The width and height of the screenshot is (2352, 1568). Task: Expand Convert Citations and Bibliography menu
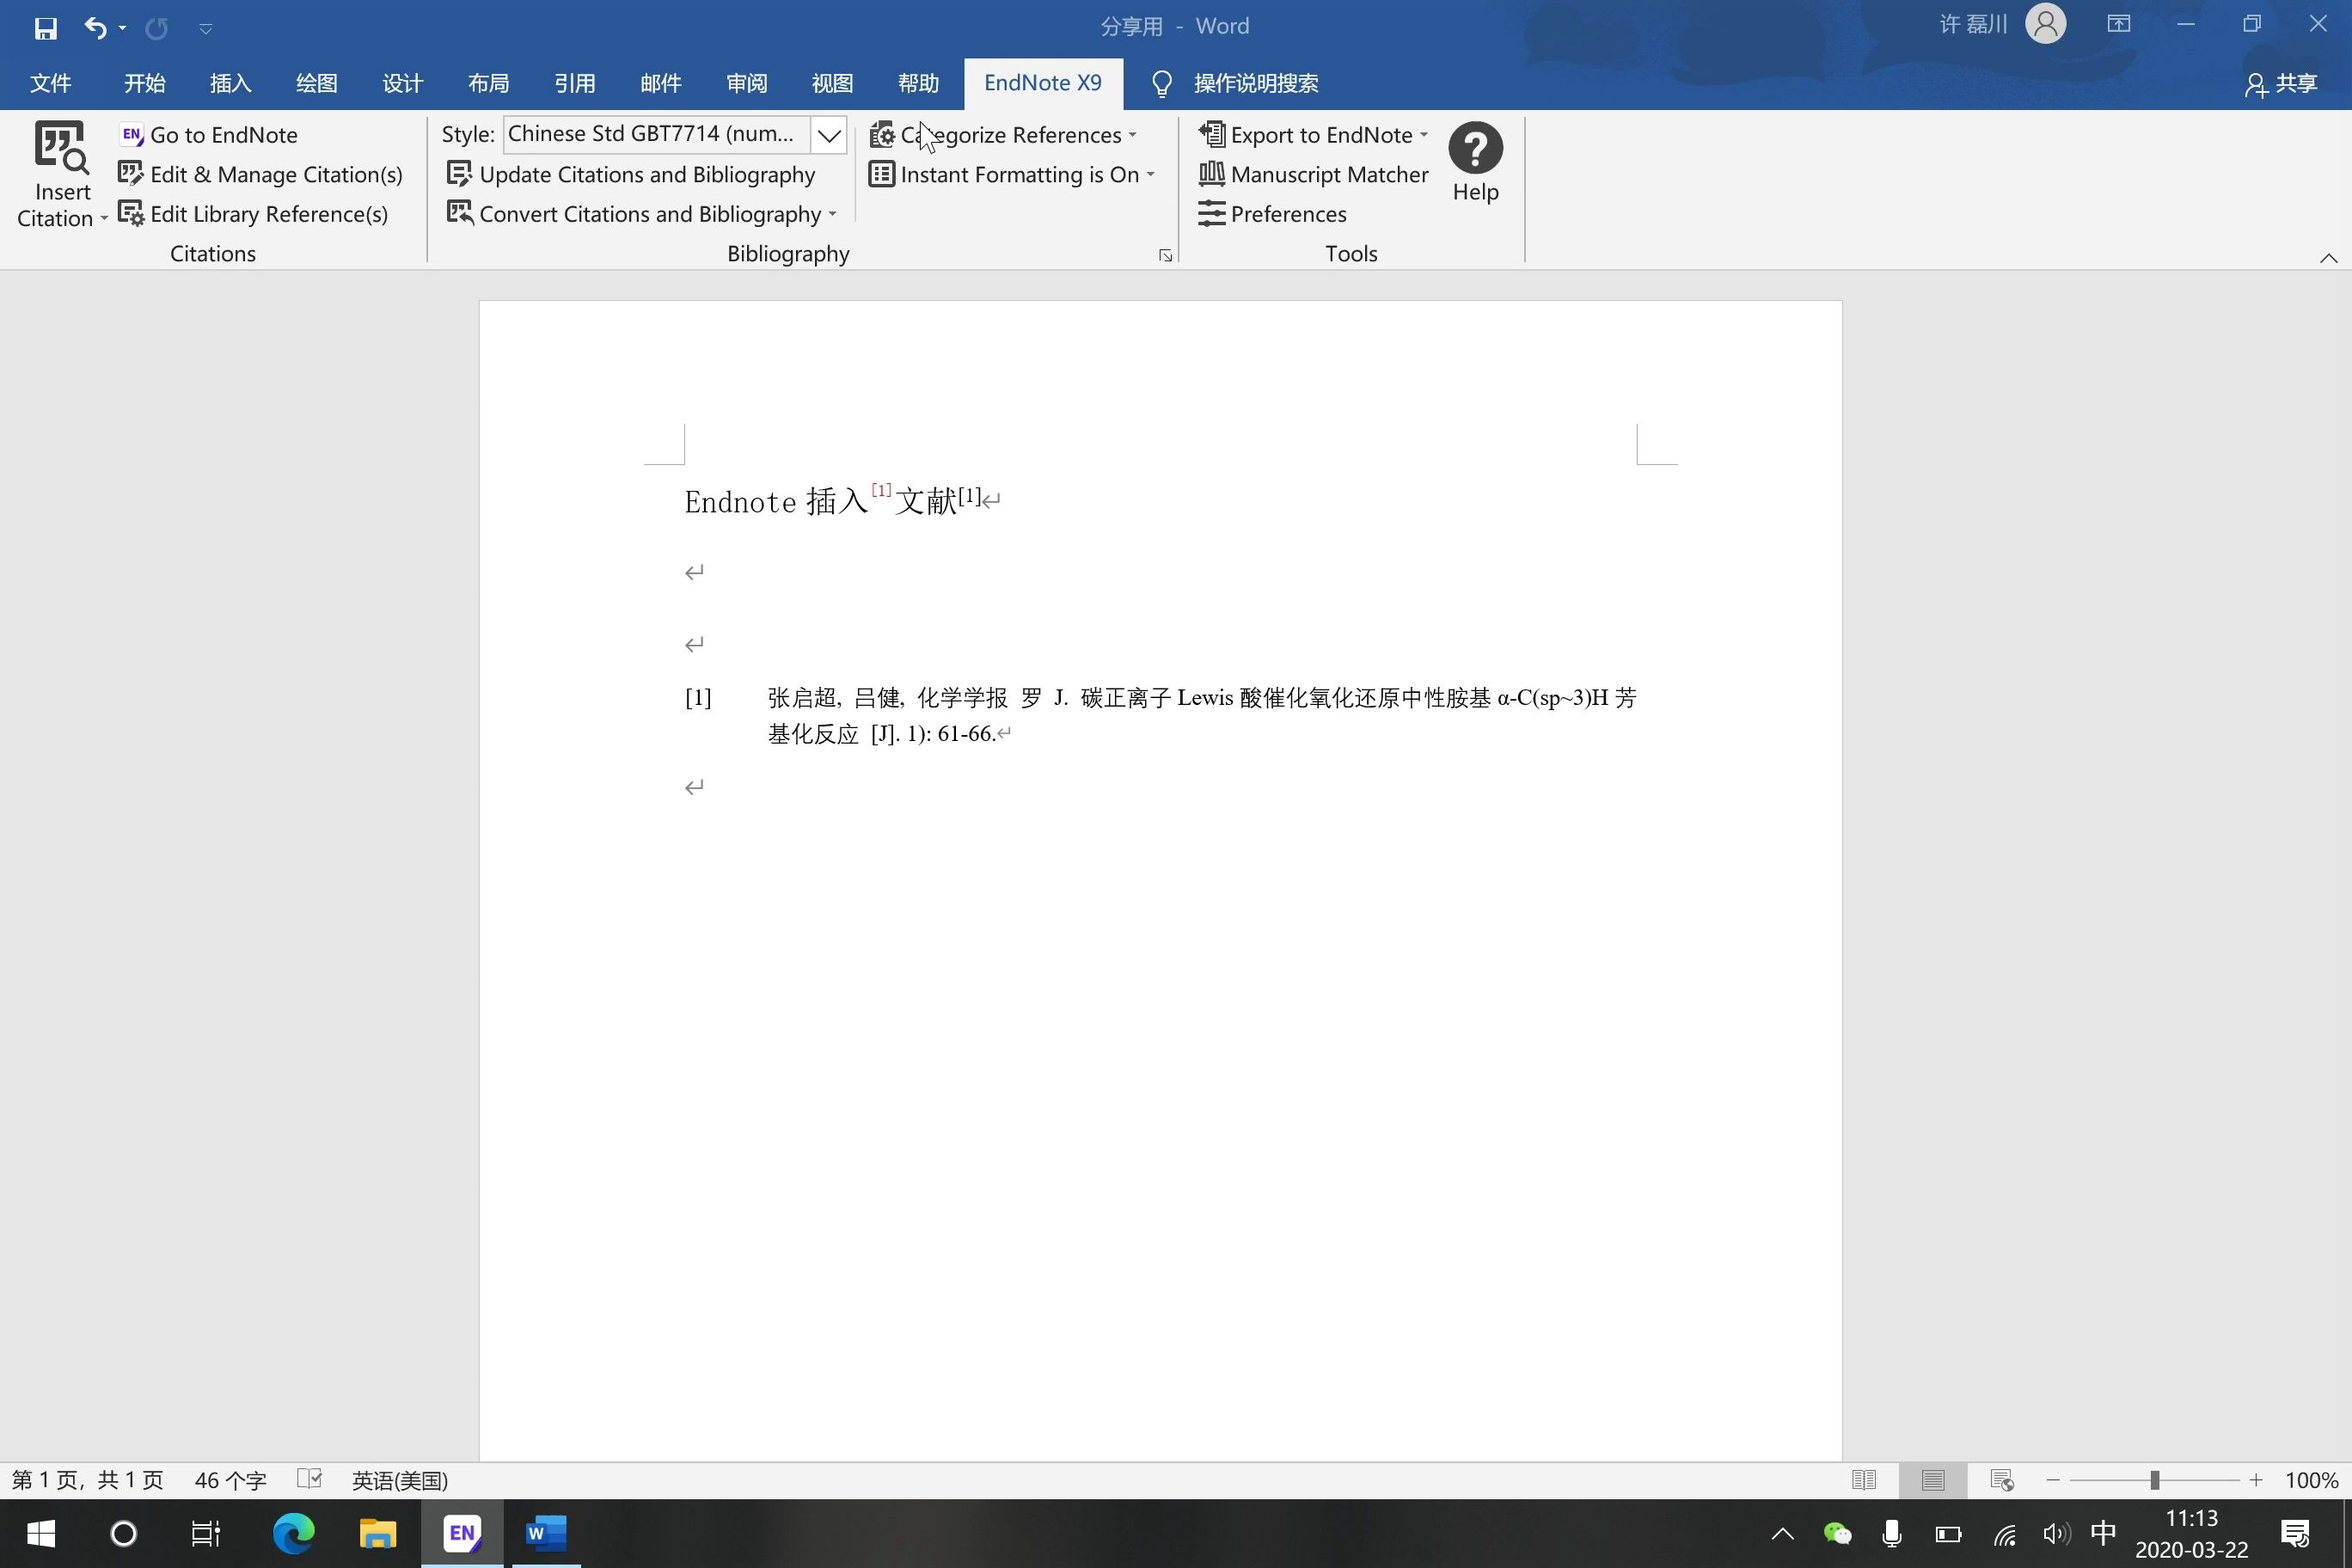point(832,214)
